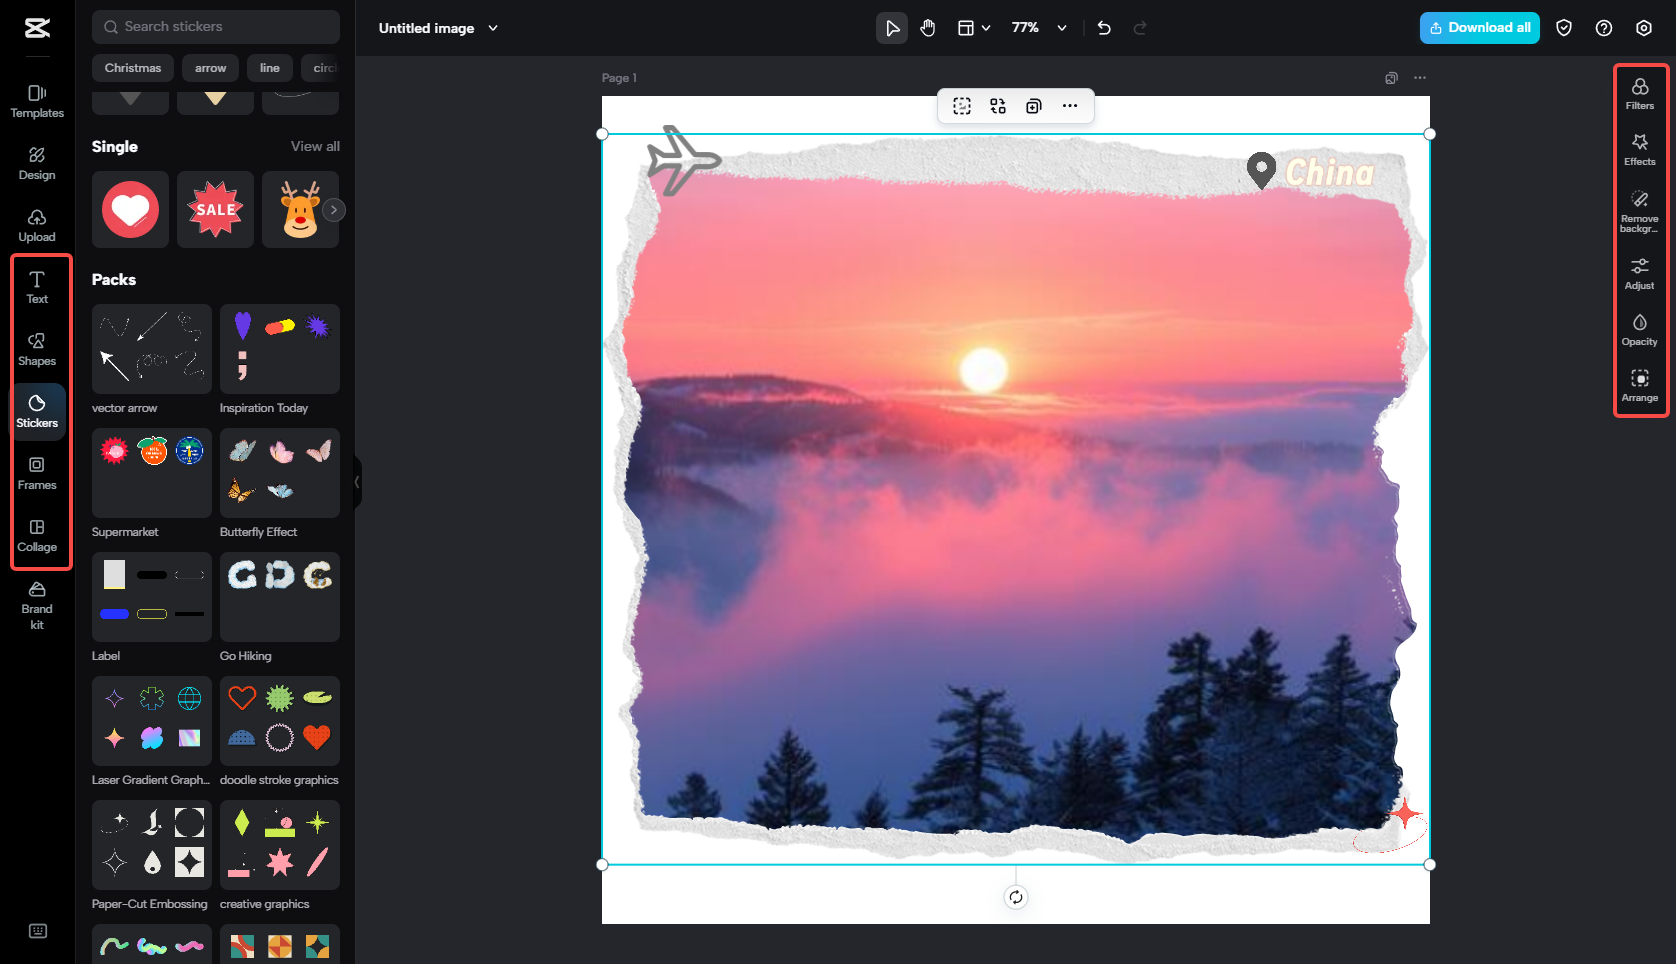This screenshot has width=1676, height=964.
Task: Select the Hand pan tool
Action: pos(928,28)
